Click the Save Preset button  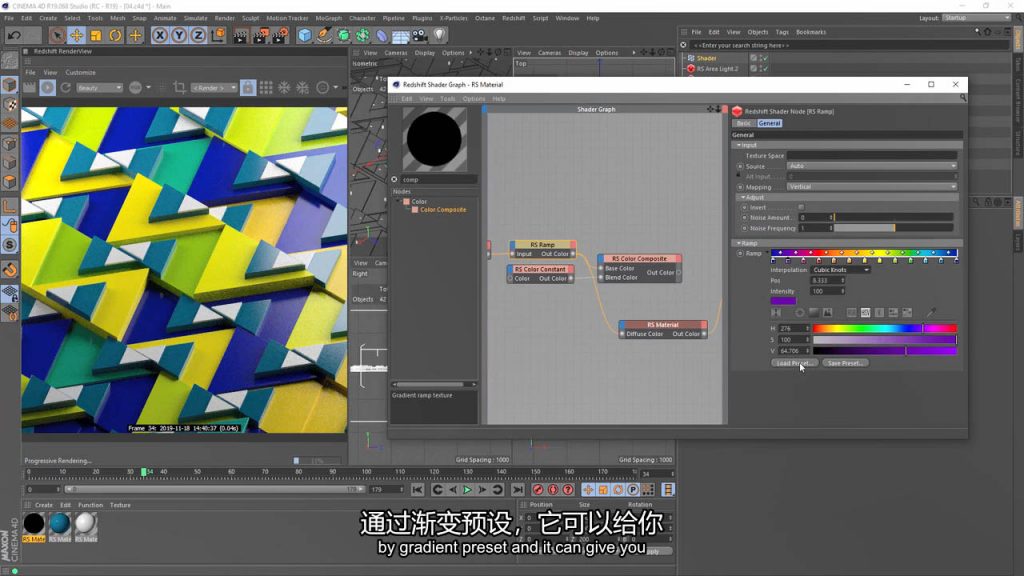[845, 363]
